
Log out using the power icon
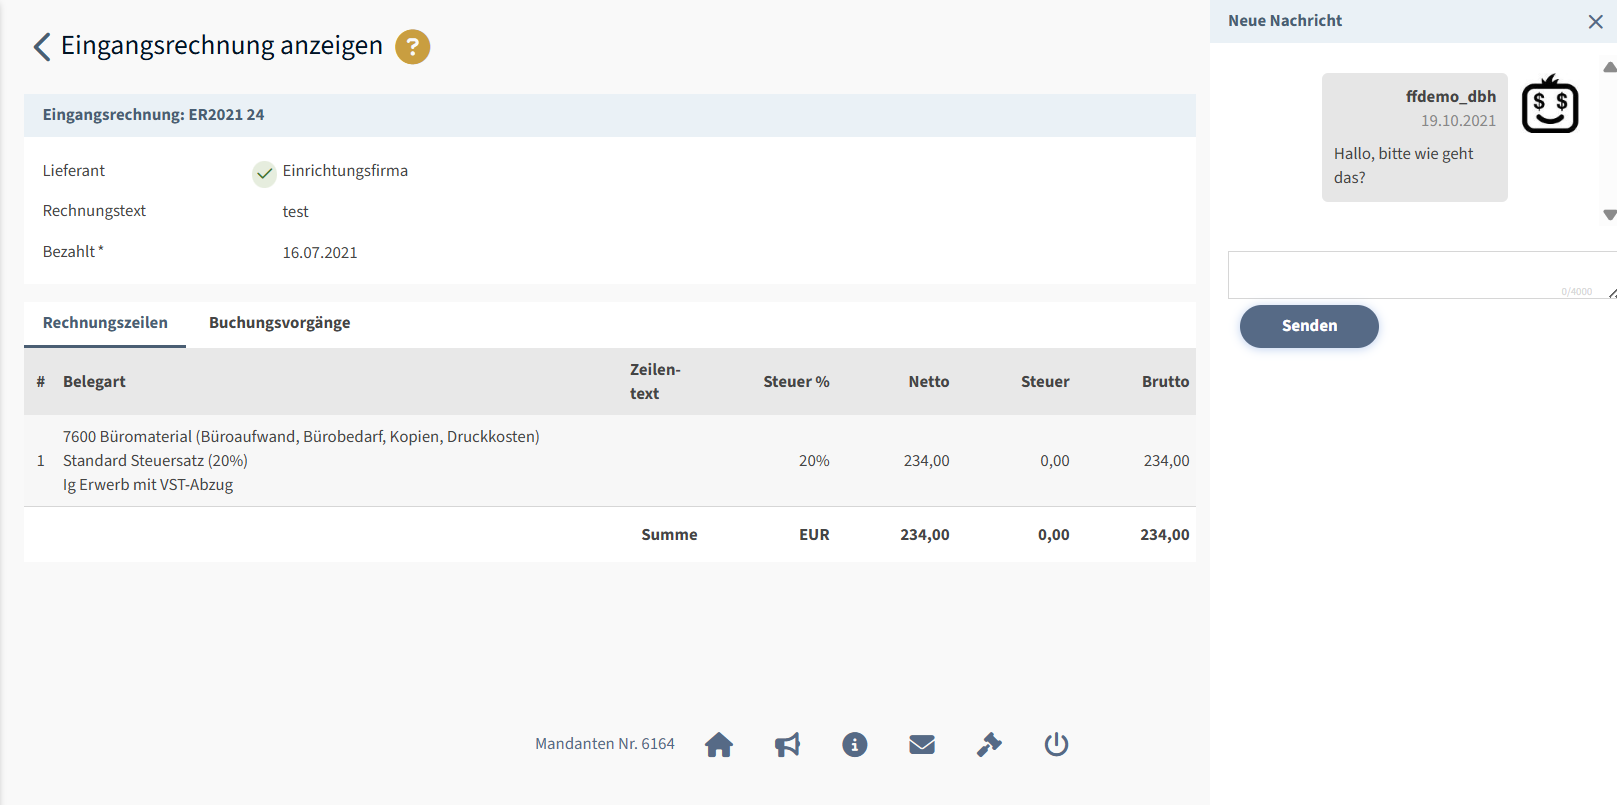1056,744
